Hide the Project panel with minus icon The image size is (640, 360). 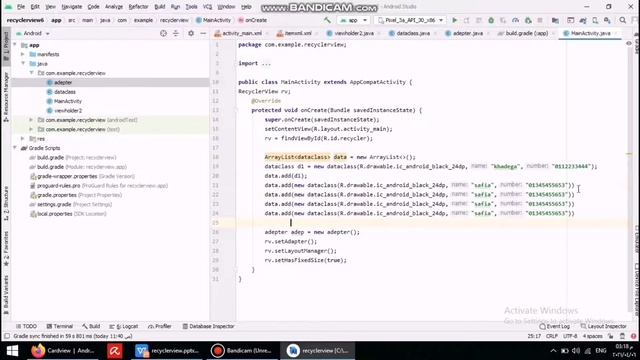pos(203,33)
